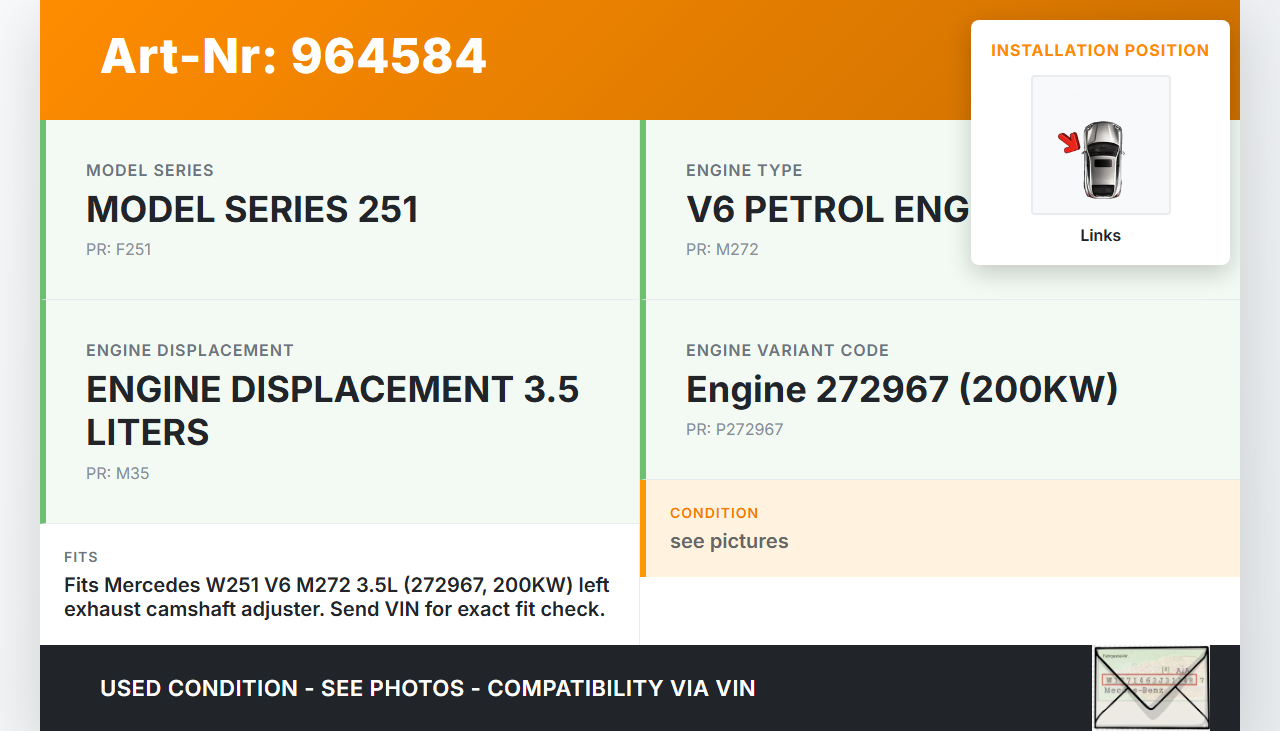Click the Engine Variant Code label
This screenshot has width=1280, height=731.
[787, 350]
